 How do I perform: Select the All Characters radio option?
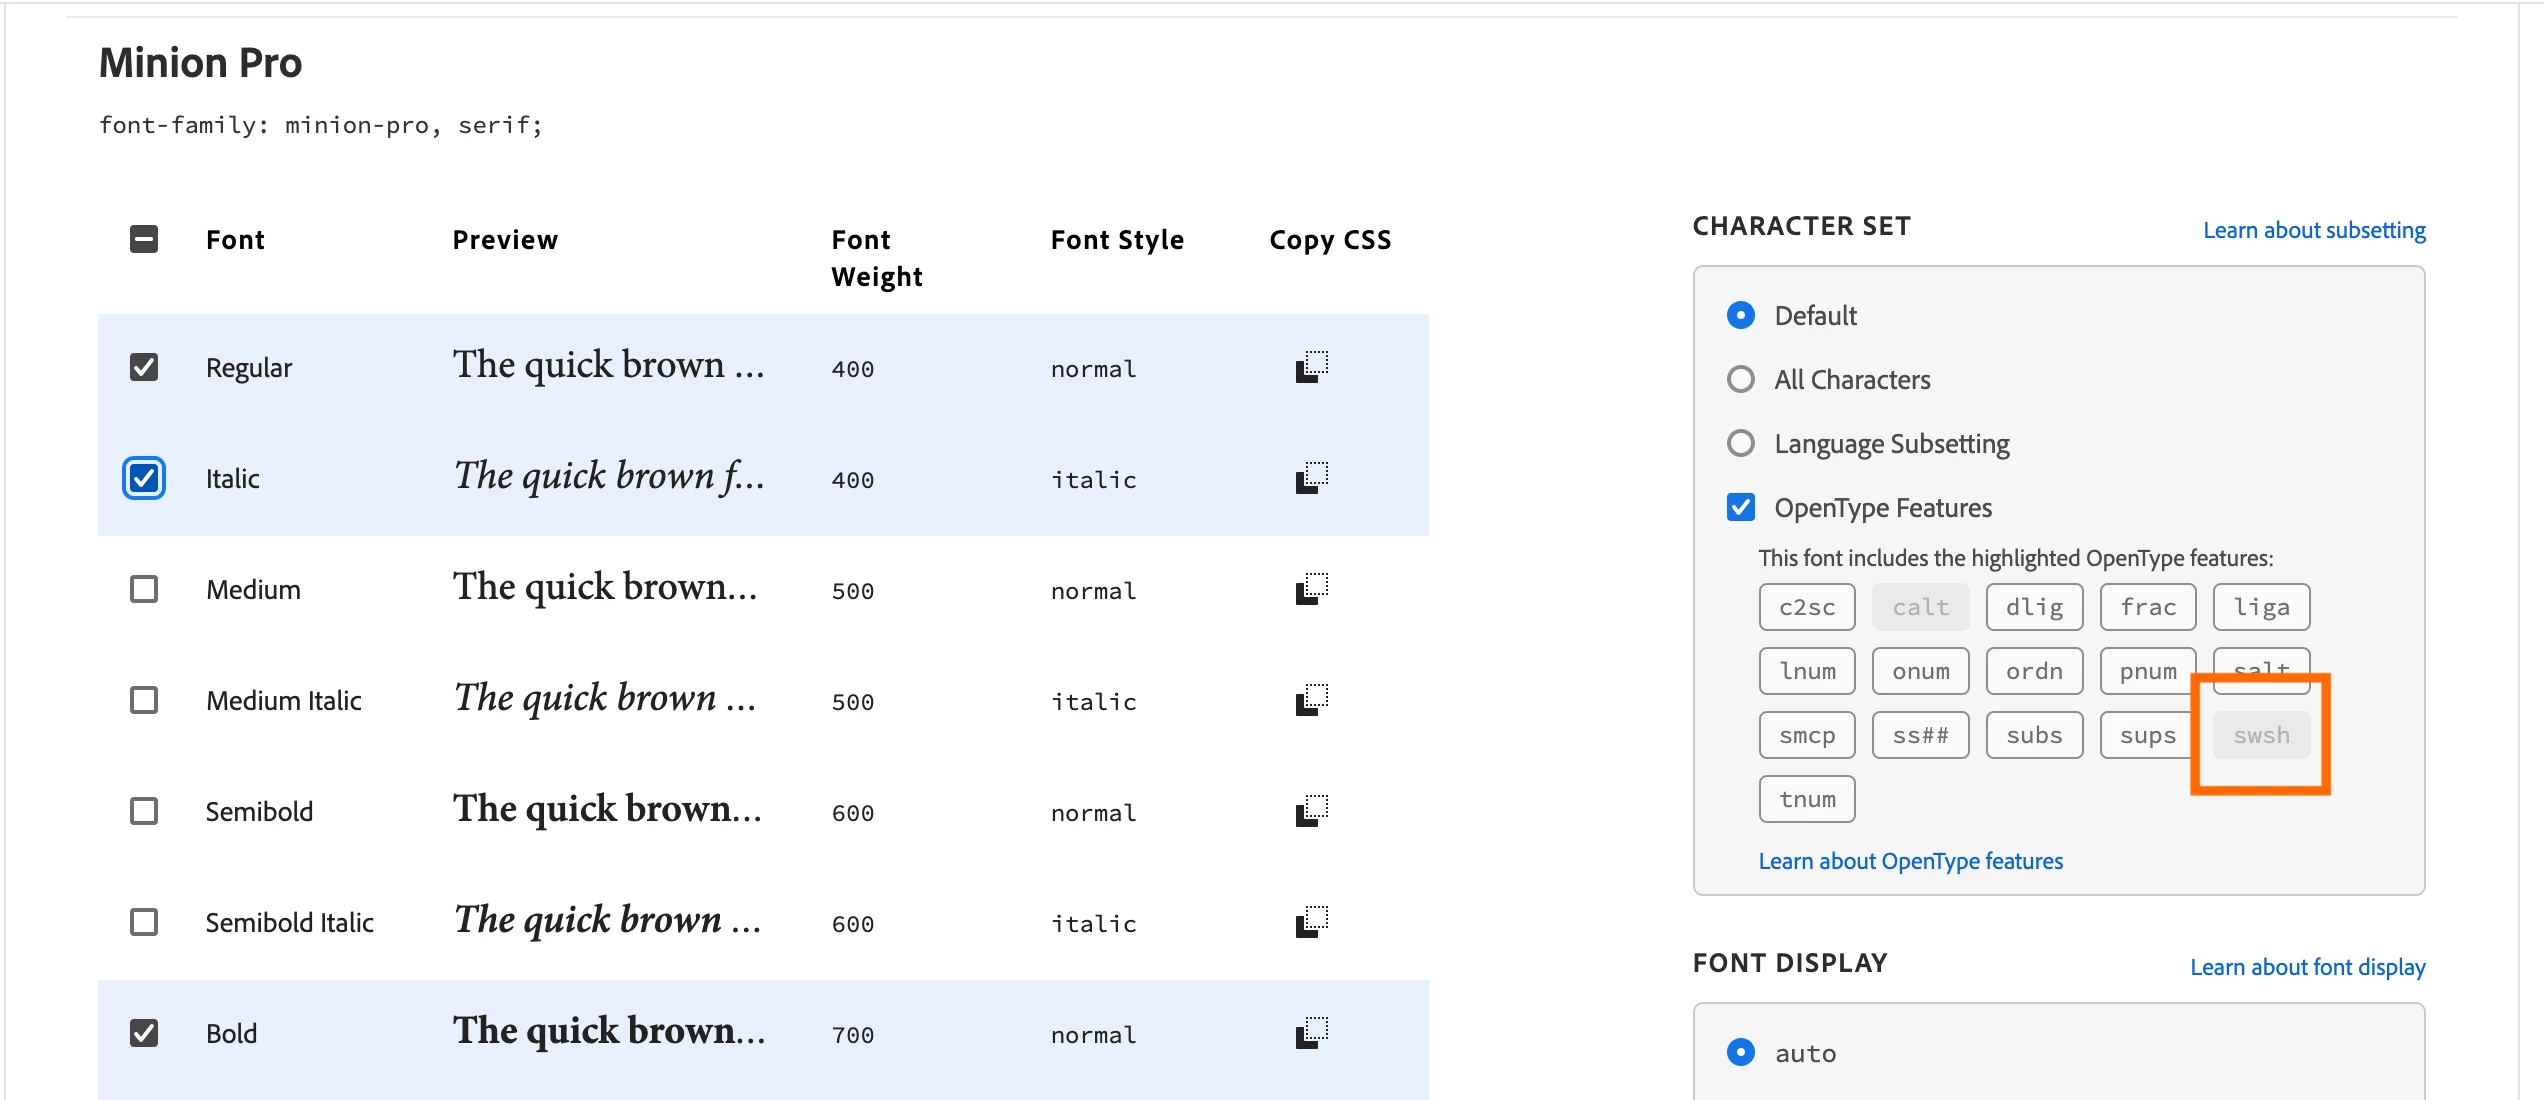click(1741, 380)
